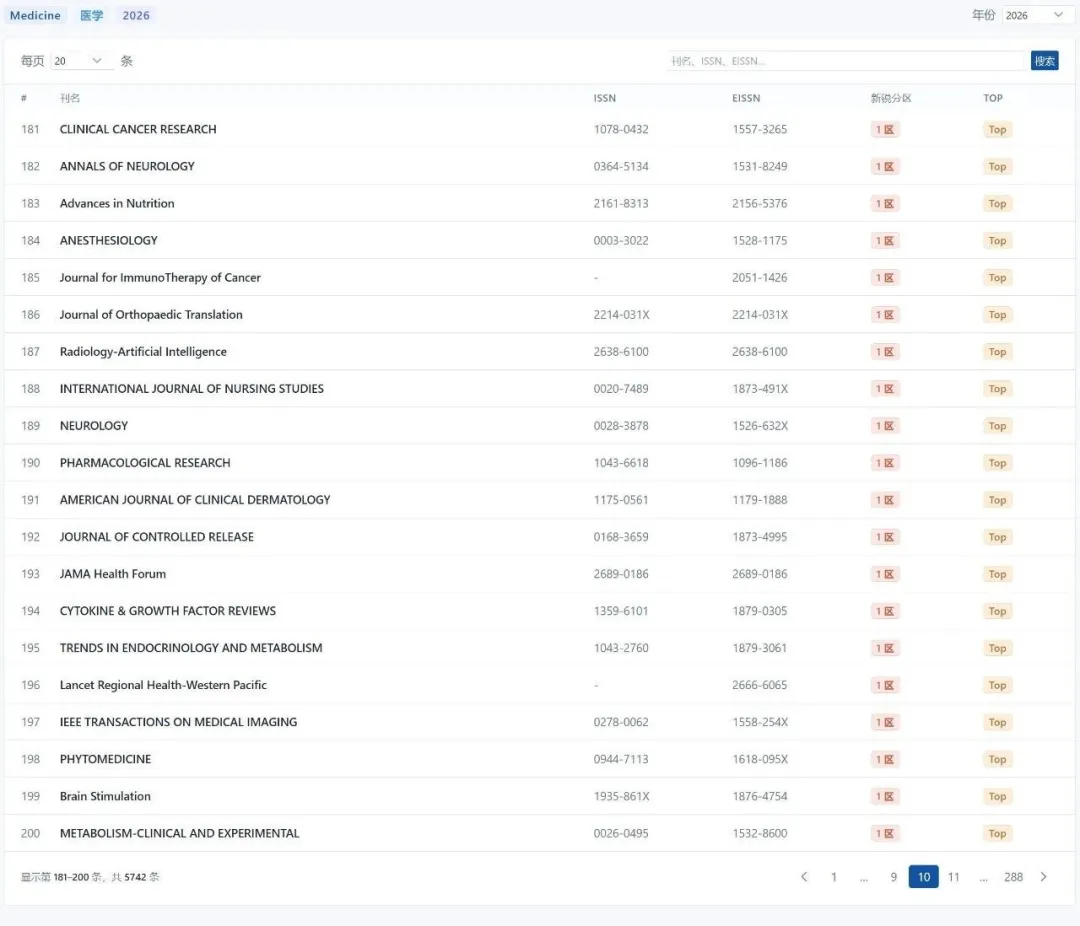
Task: Go to page 11 in pagination
Action: [954, 877]
